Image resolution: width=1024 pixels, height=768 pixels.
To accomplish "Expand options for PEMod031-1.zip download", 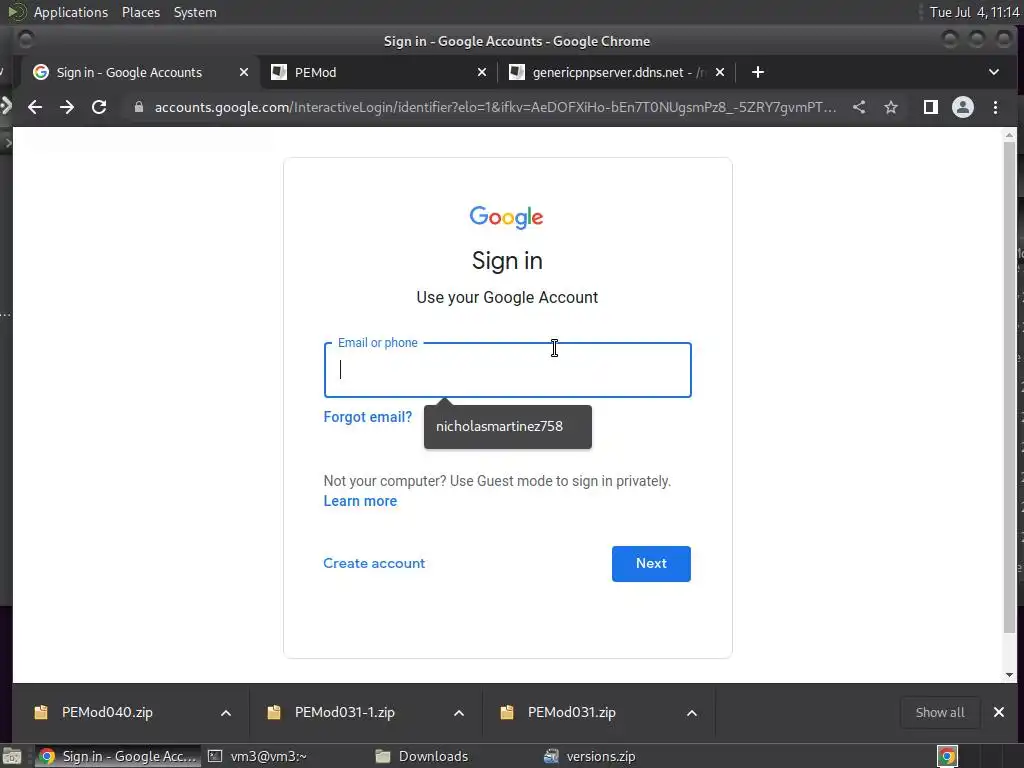I will pos(459,713).
